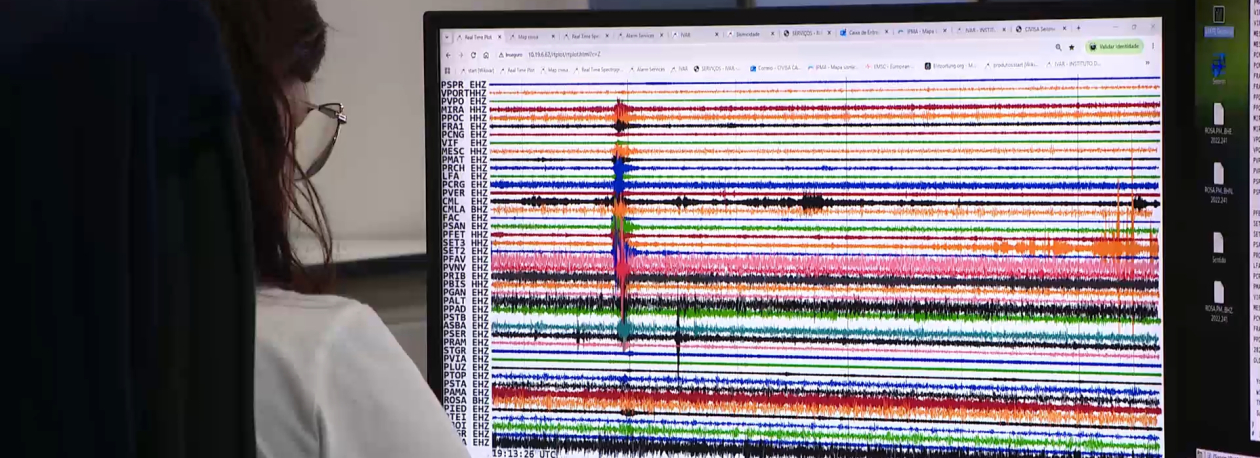Open the Real Time Plot bookmark
Screen dimensions: 1260x458
(517, 70)
